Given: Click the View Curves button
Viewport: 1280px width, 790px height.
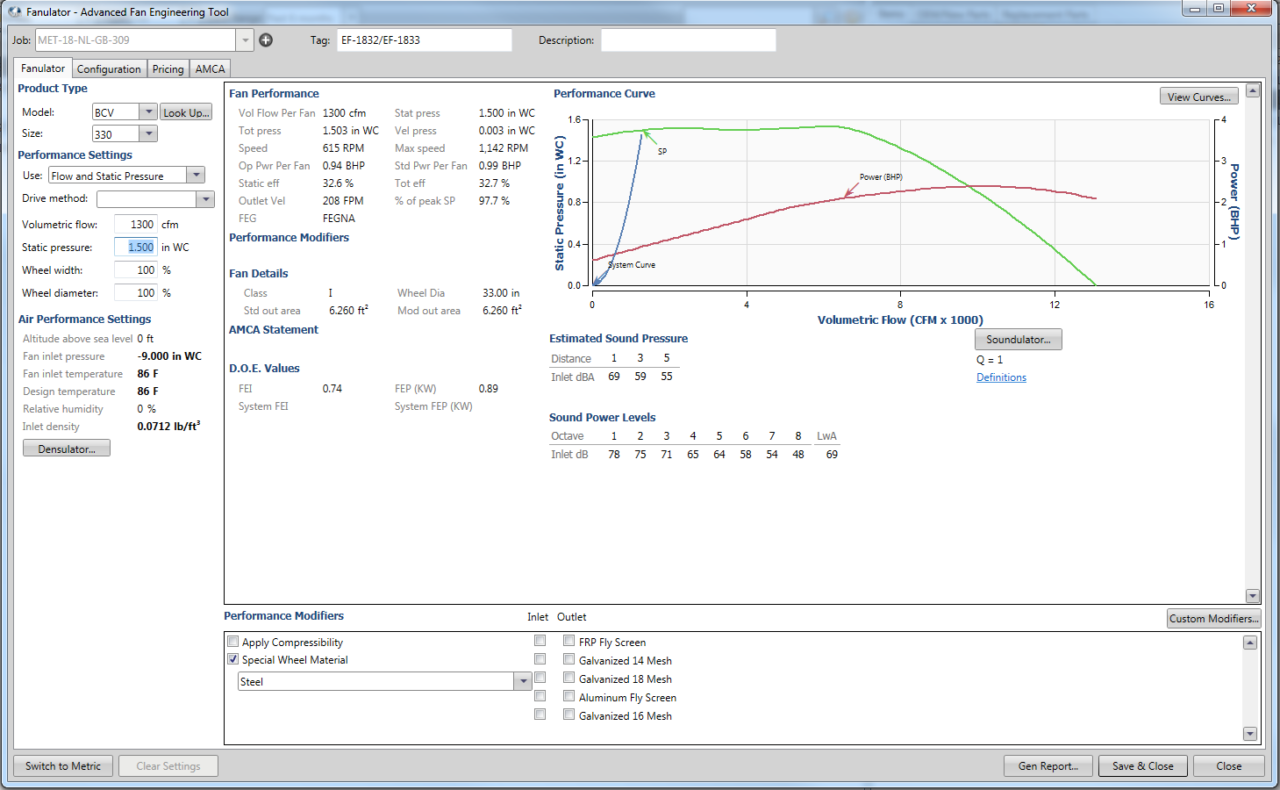Looking at the screenshot, I should [x=1198, y=96].
